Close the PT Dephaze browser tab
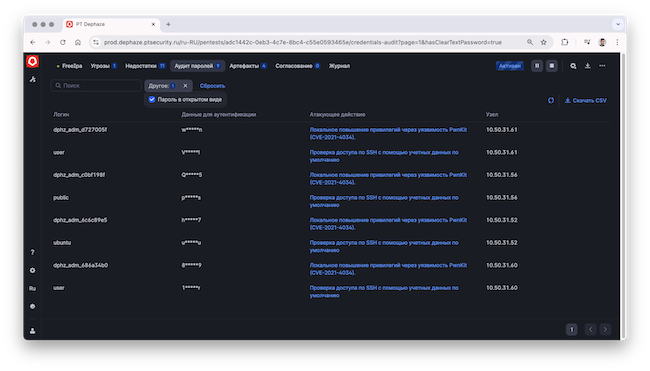Viewport: 650px width, 371px height. (153, 24)
